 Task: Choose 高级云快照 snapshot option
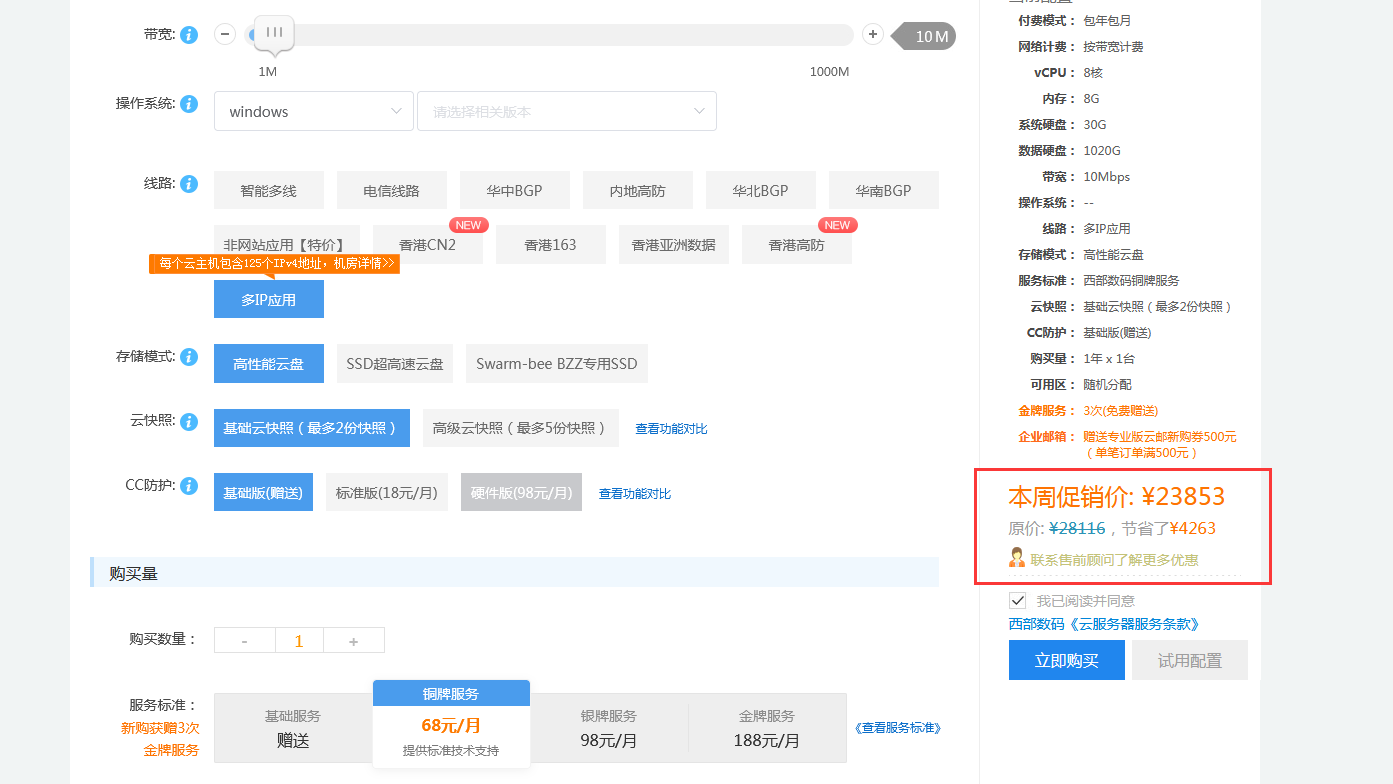pos(520,428)
